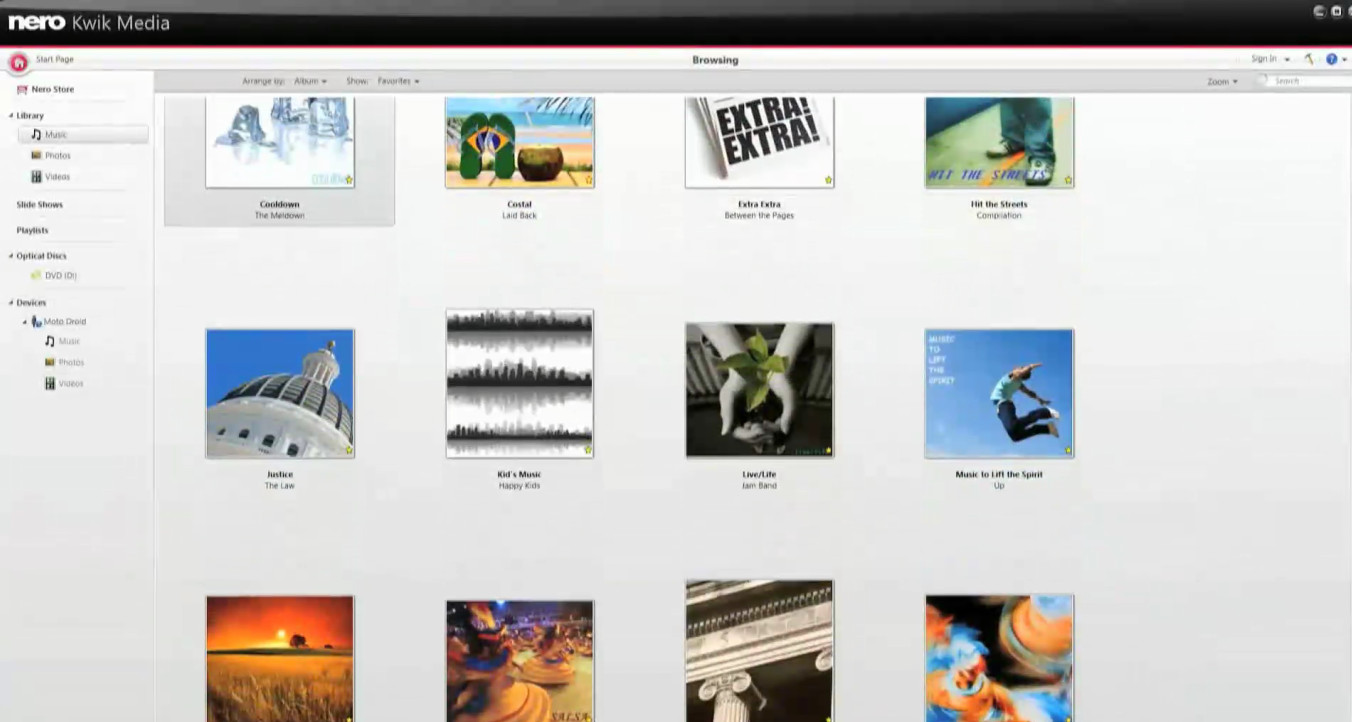Screen dimensions: 1352x722
Task: Click the "Cooldown" album title
Action: (280, 204)
